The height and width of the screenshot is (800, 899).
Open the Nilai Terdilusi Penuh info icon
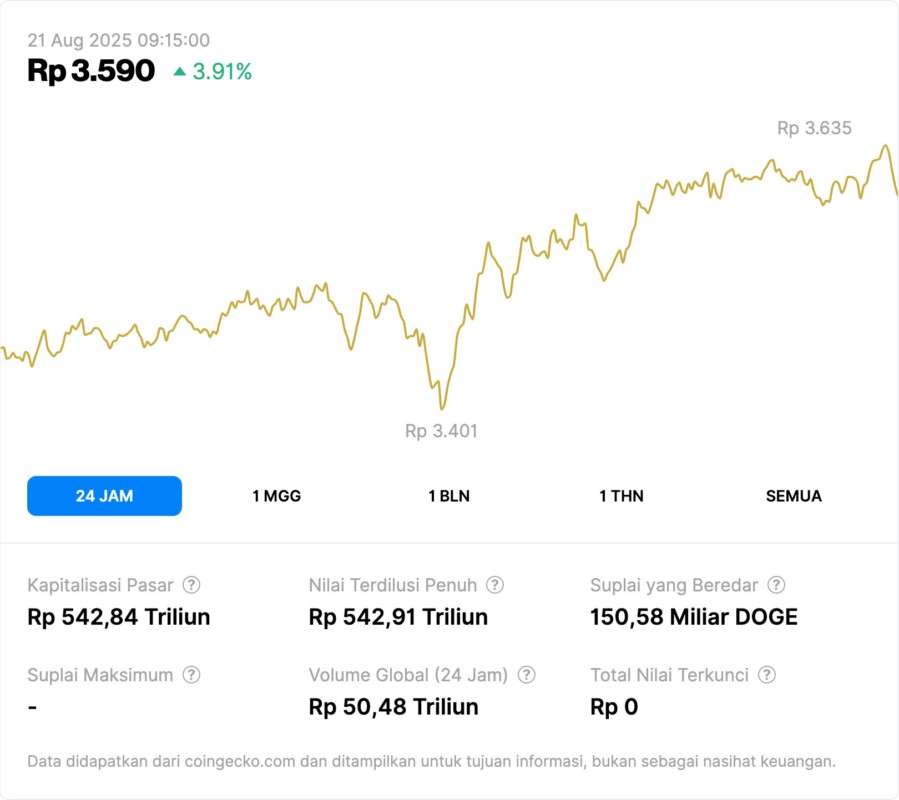pos(495,585)
